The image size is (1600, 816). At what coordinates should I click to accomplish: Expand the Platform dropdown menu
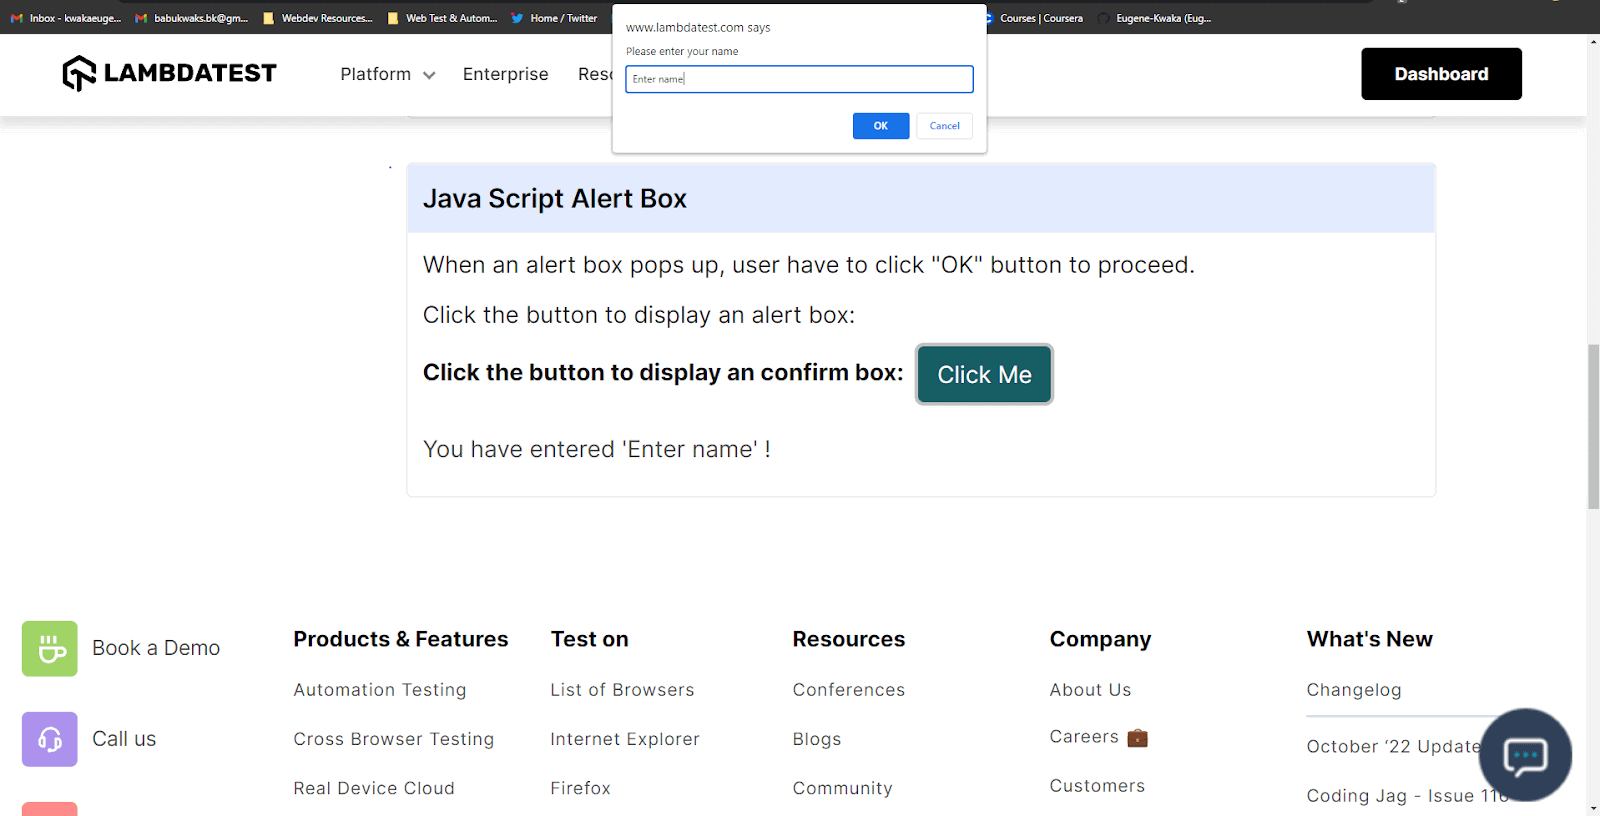click(387, 74)
